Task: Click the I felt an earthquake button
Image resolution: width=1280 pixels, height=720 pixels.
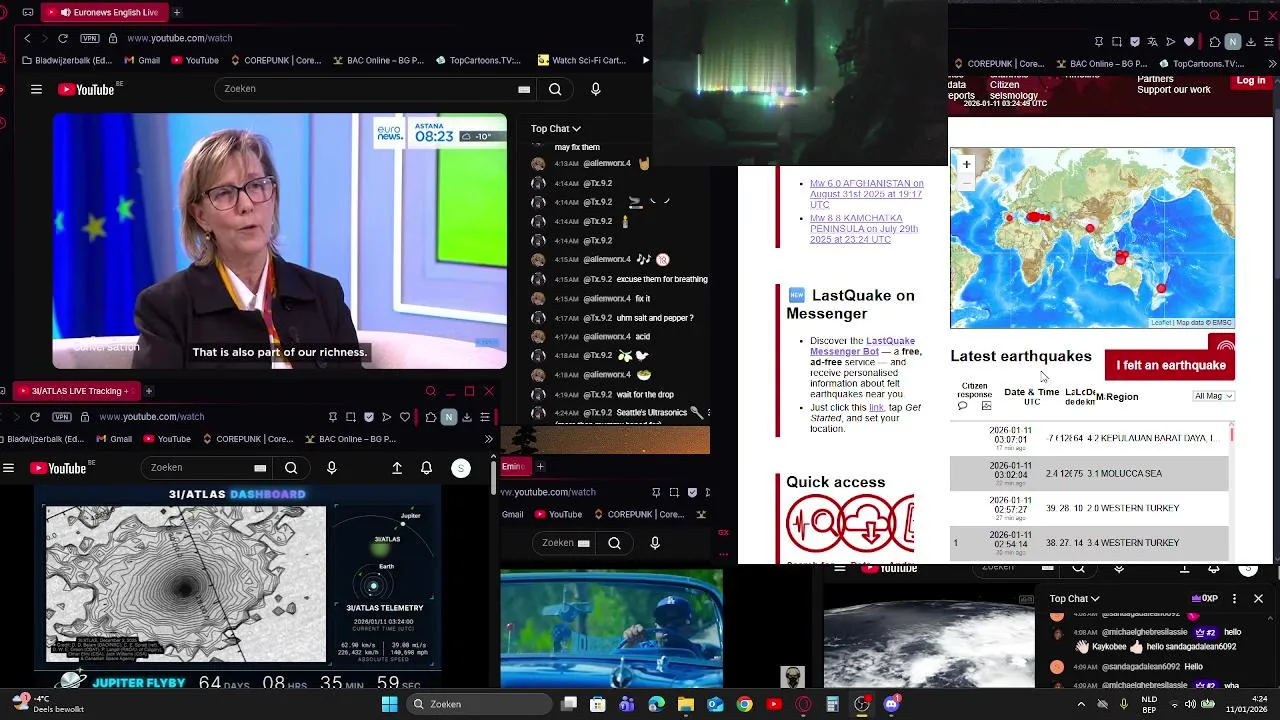Action: click(1170, 365)
